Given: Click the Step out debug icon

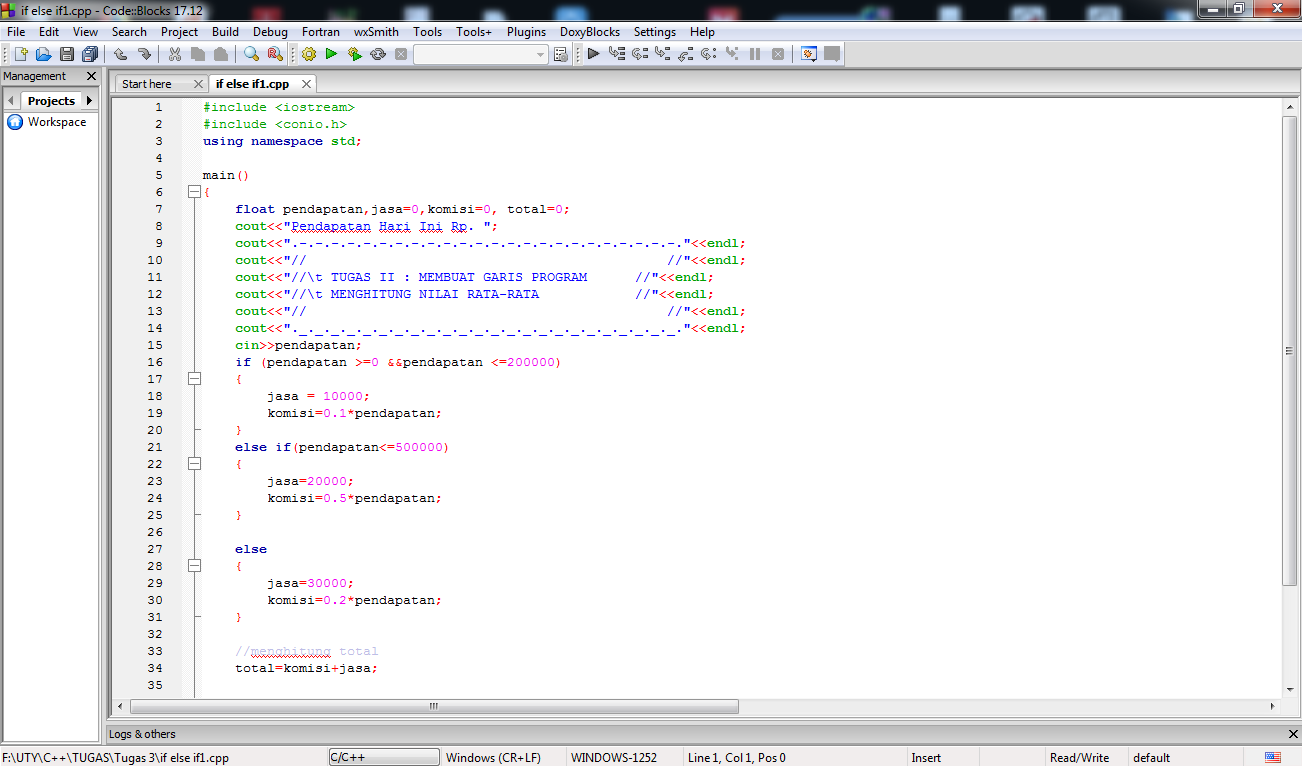Looking at the screenshot, I should pos(686,54).
